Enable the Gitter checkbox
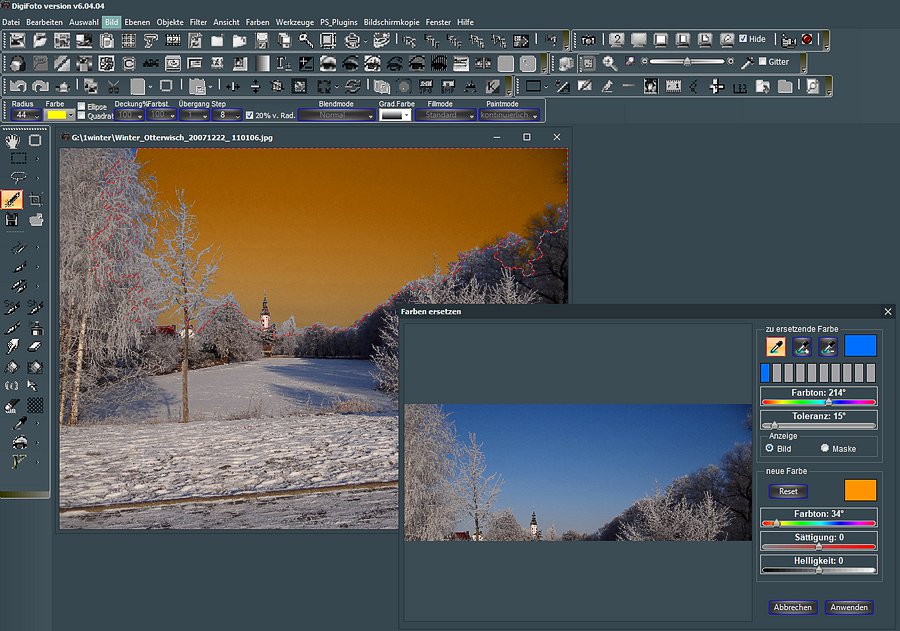 (763, 62)
